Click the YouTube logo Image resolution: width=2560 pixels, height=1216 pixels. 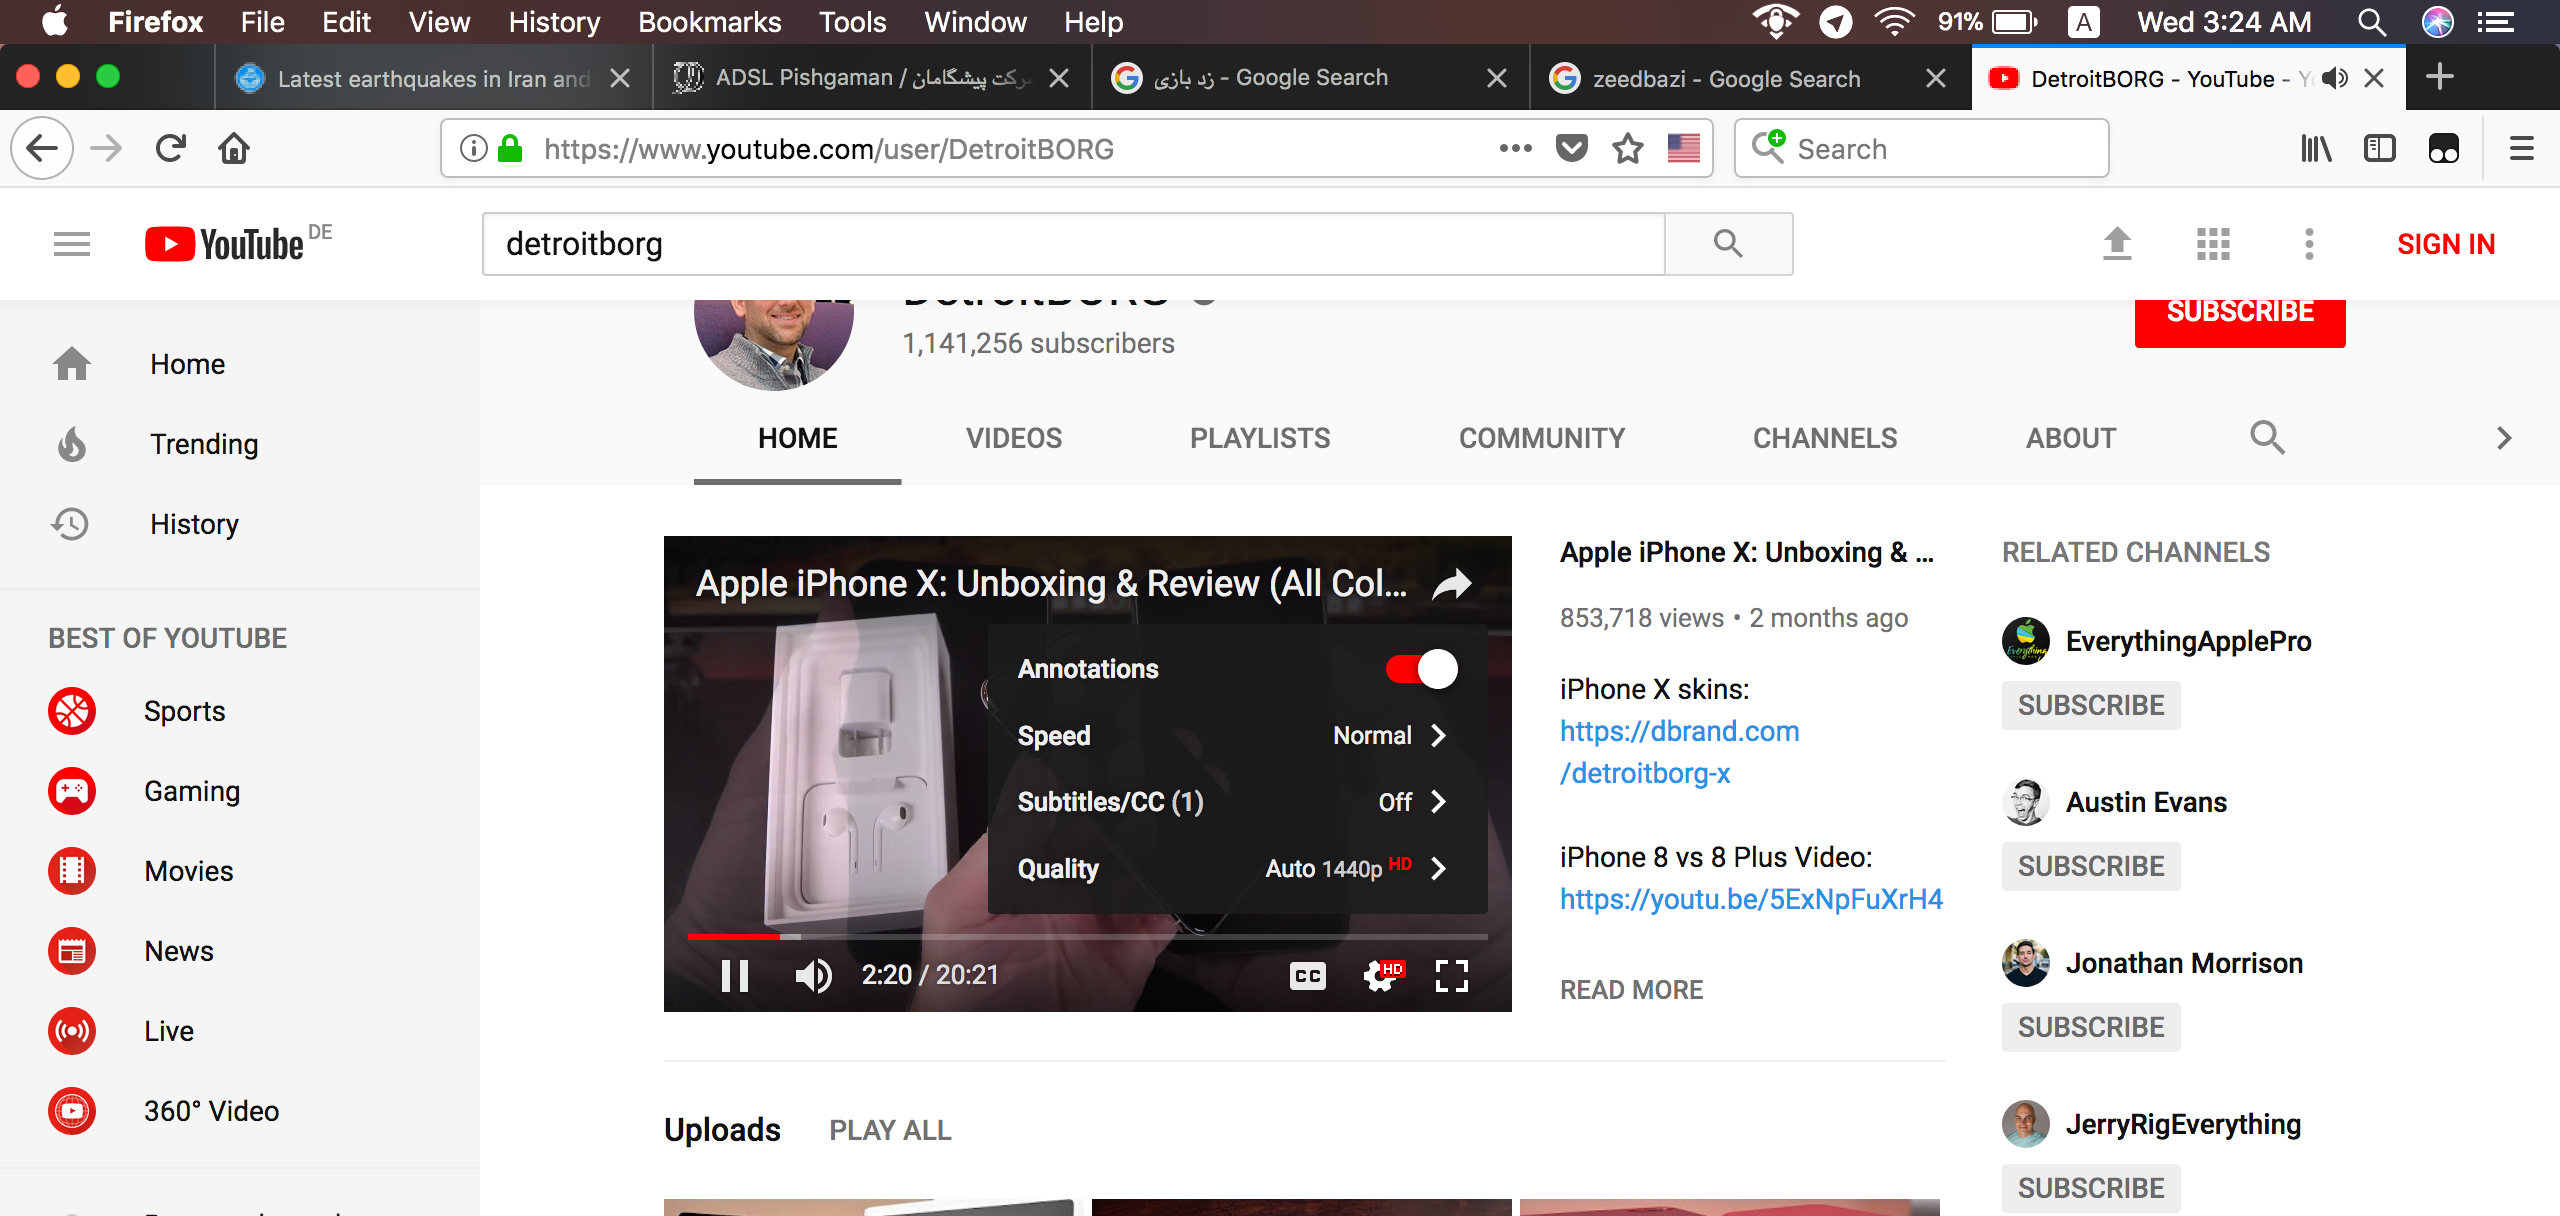tap(225, 244)
